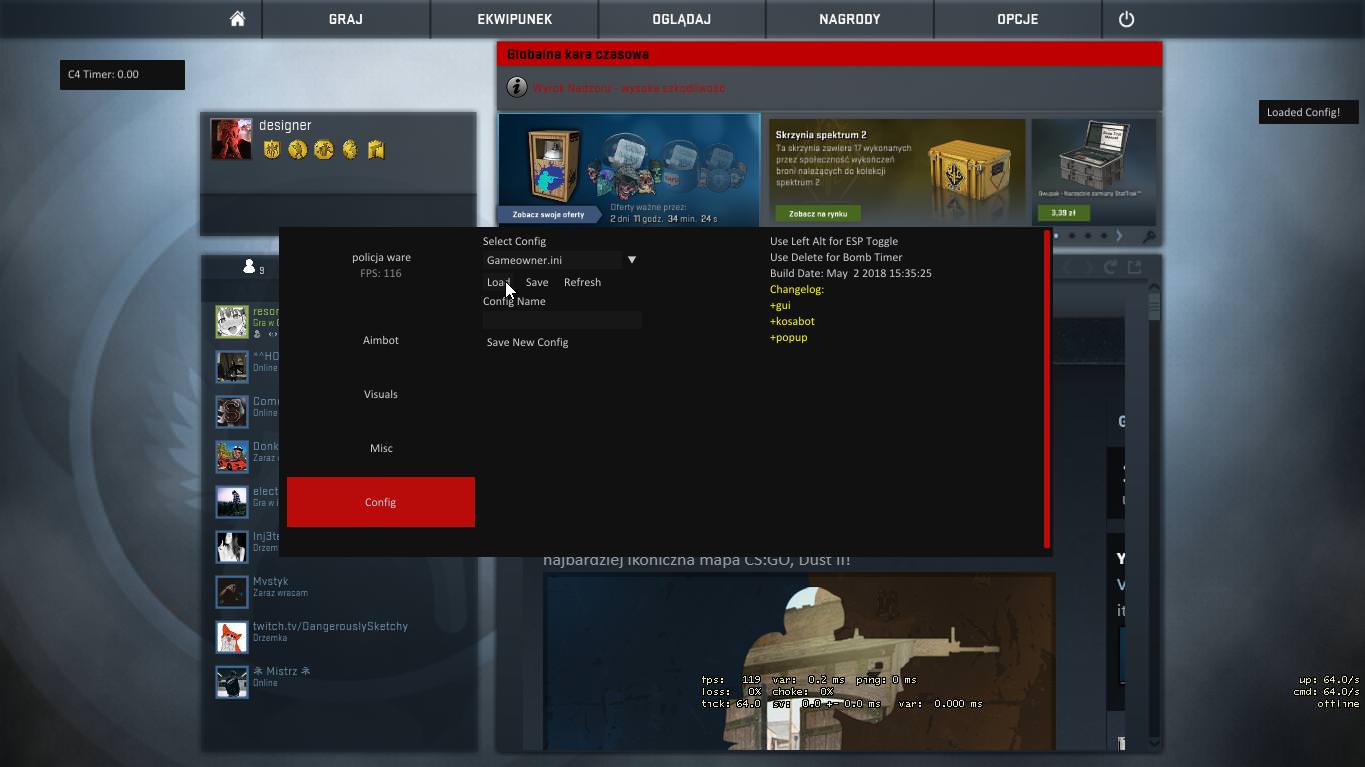Select the third gold medal under designer
This screenshot has width=1365, height=767.
click(x=323, y=150)
